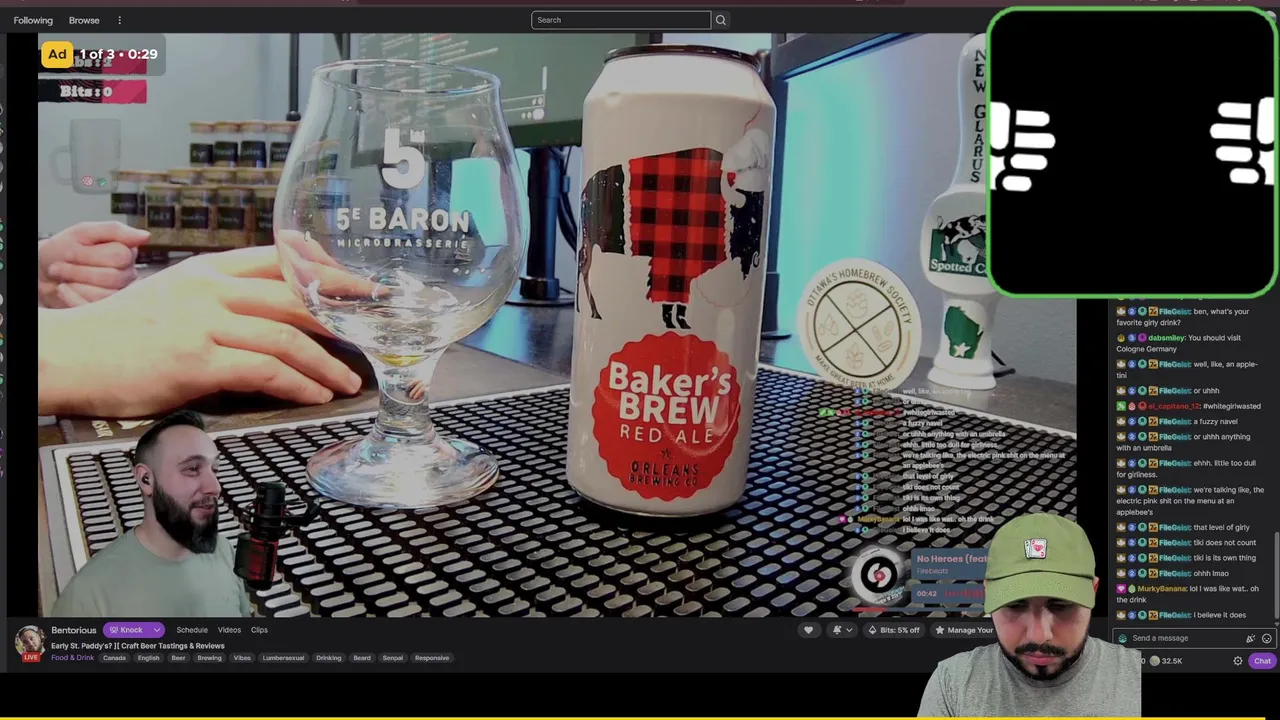This screenshot has height=720, width=1280.
Task: Open the Following page
Action: pyautogui.click(x=33, y=20)
